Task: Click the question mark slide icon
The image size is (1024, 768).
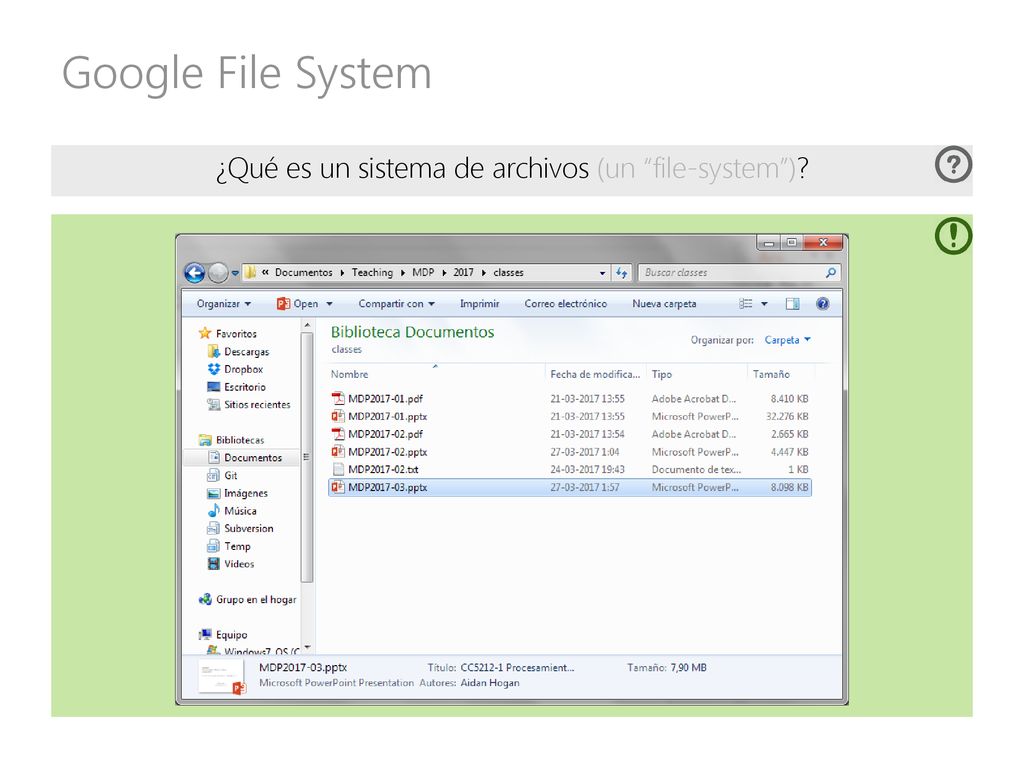Action: pyautogui.click(x=953, y=165)
